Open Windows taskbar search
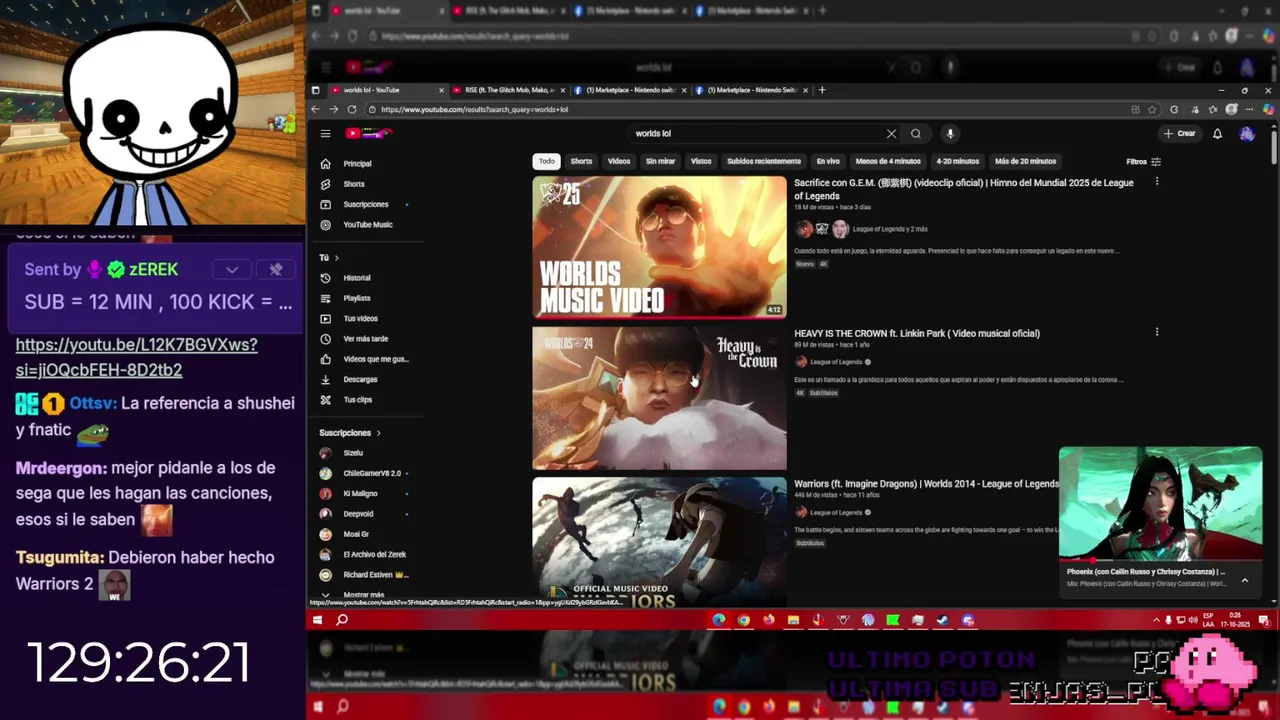 tap(342, 620)
